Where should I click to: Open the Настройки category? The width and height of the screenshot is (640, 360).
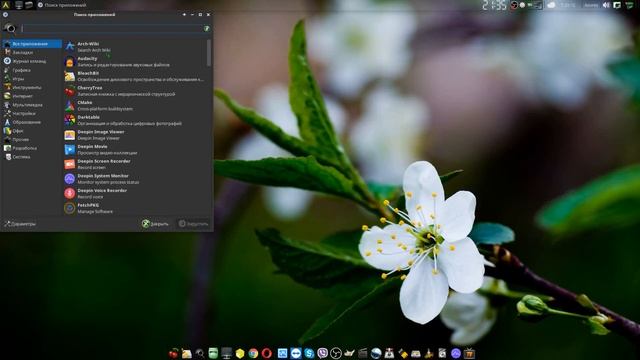tap(32, 113)
